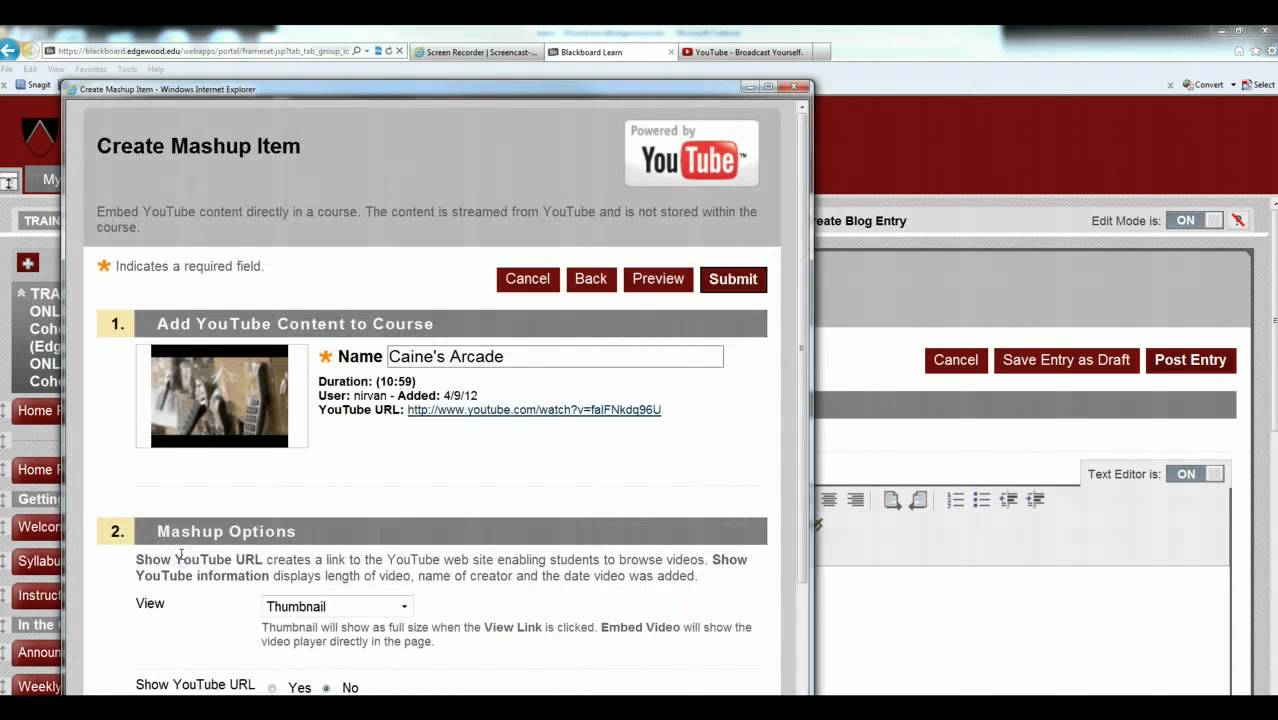Click the Snagit toolbar button
Image resolution: width=1278 pixels, height=720 pixels.
pyautogui.click(x=32, y=85)
